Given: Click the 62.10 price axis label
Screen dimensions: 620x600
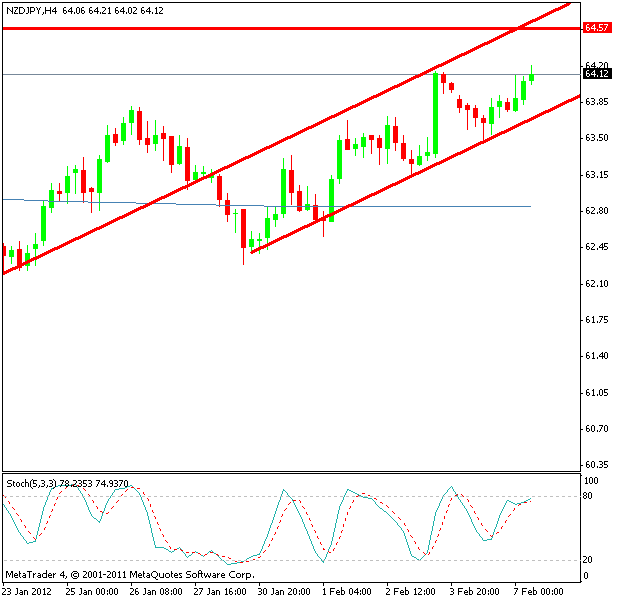Looking at the screenshot, I should (597, 284).
